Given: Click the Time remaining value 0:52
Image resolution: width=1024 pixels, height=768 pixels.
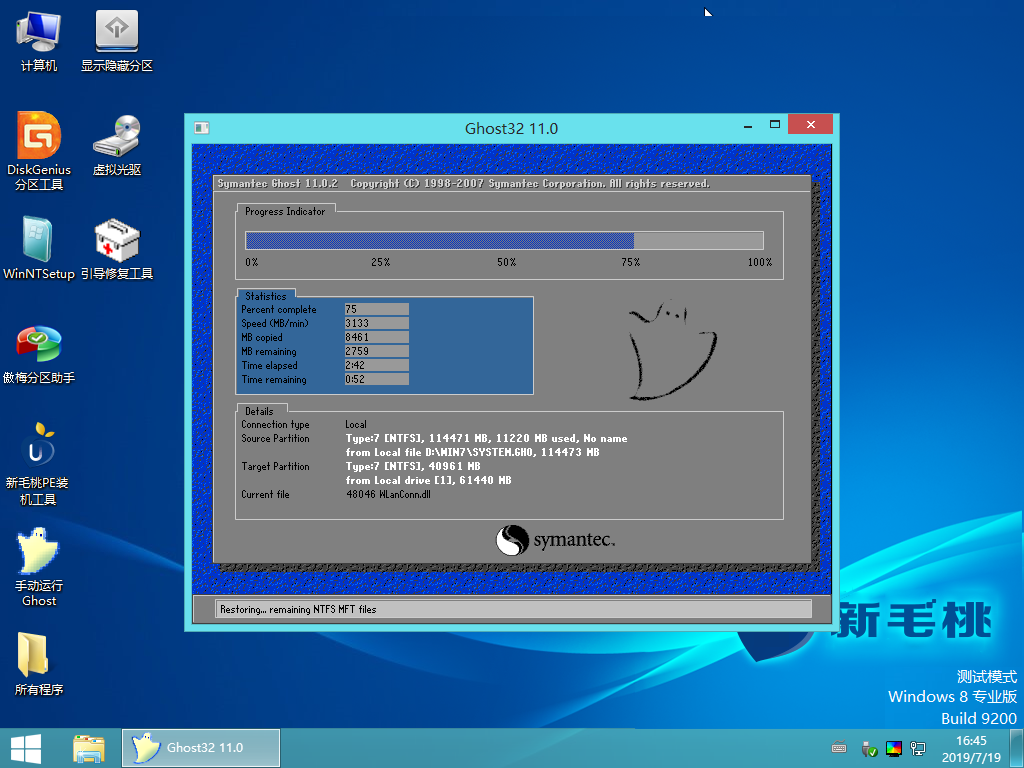Looking at the screenshot, I should click(377, 379).
